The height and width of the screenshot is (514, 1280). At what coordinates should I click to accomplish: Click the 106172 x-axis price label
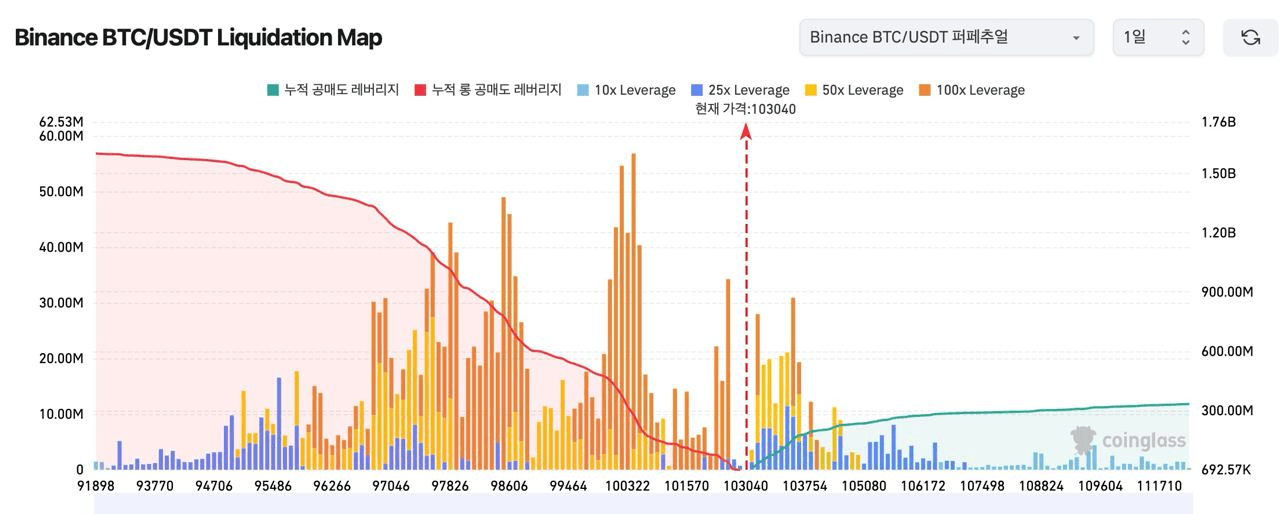(924, 485)
